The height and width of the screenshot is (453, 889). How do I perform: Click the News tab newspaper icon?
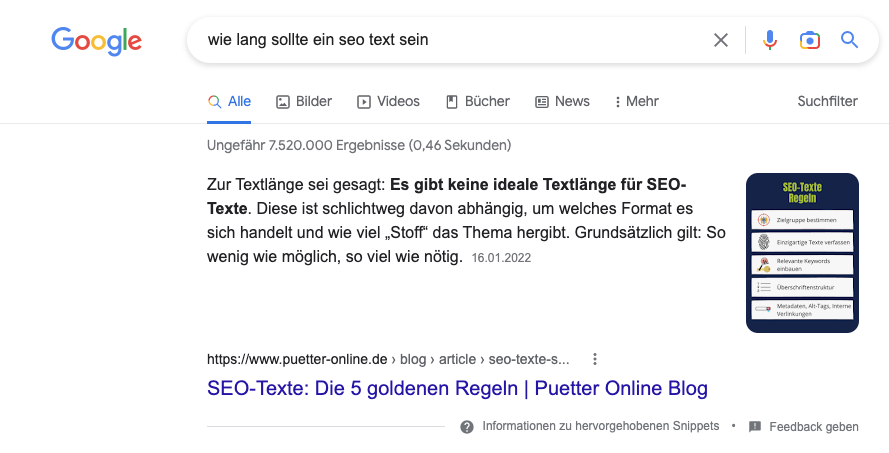542,102
